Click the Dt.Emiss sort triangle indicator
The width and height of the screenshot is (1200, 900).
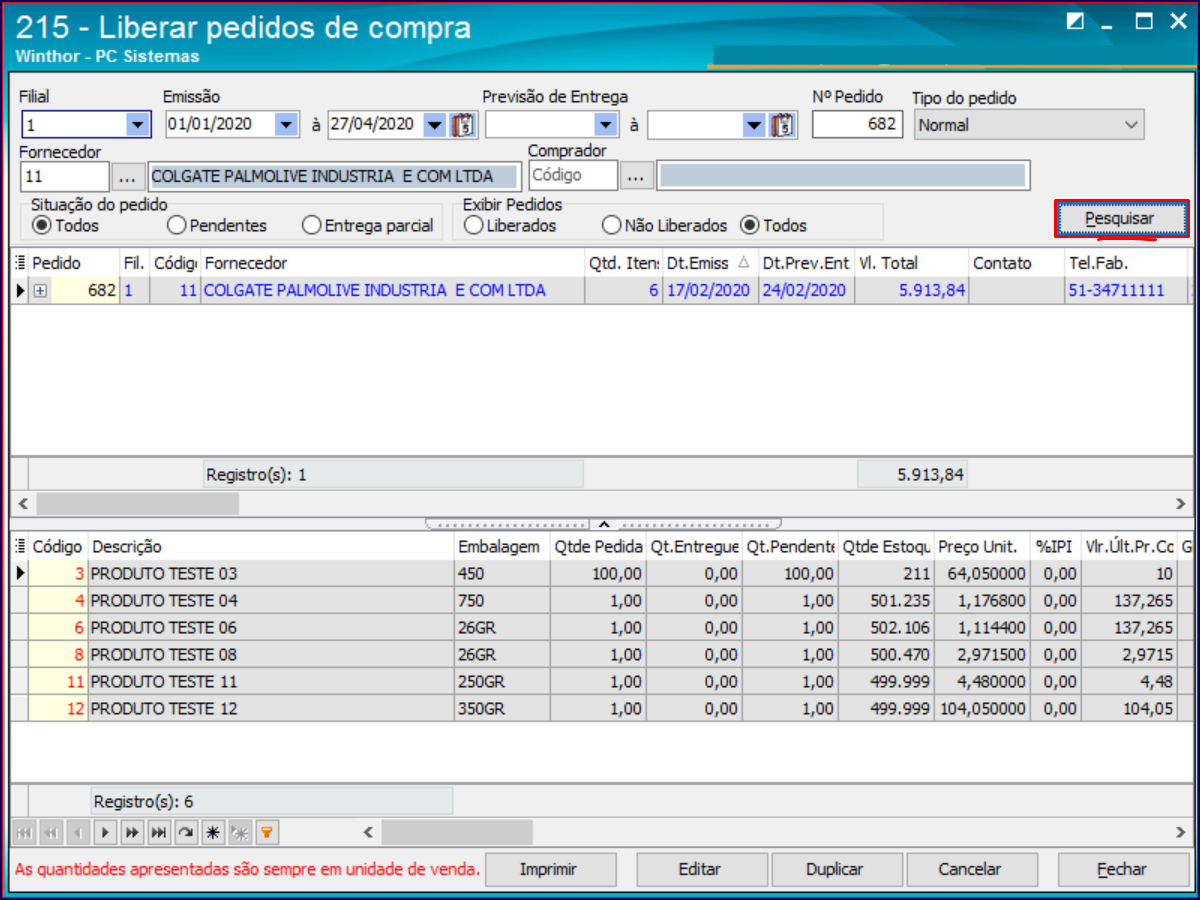point(743,263)
